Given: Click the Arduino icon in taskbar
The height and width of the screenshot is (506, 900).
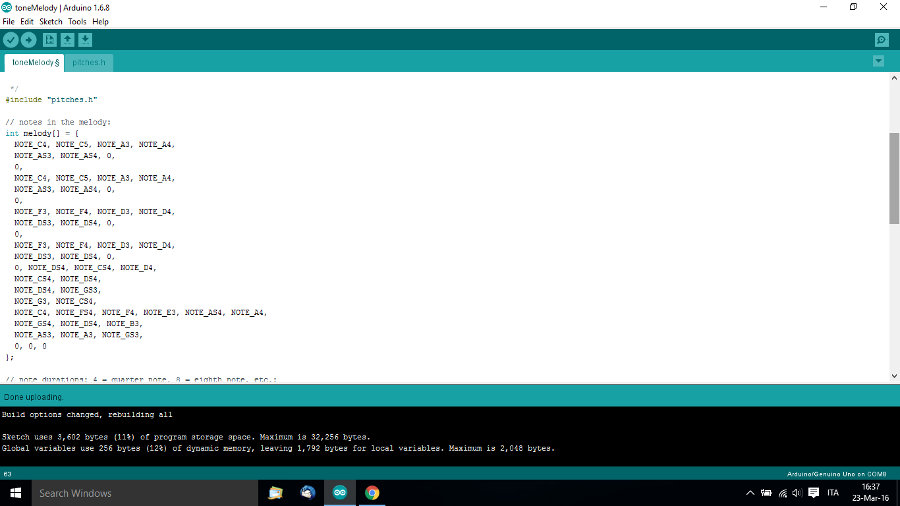Looking at the screenshot, I should click(x=340, y=493).
